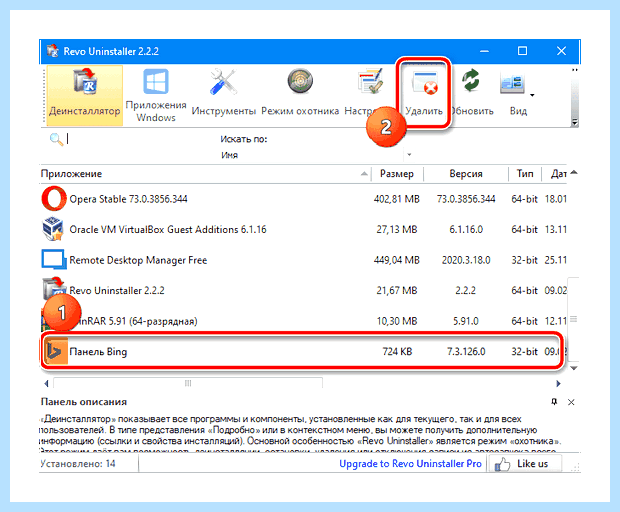The width and height of the screenshot is (620, 512).
Task: Open the Инструменты toolbar button
Action: [x=224, y=94]
